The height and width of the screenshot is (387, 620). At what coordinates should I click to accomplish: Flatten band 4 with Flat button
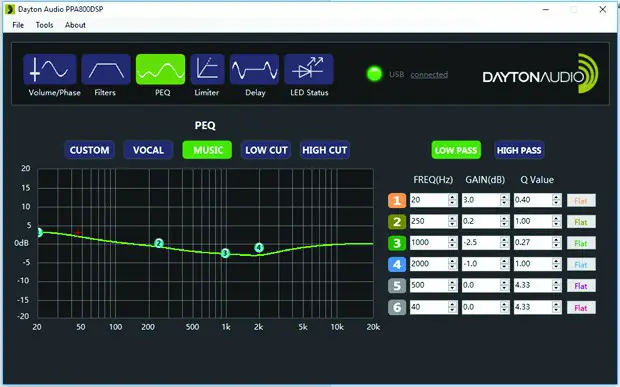click(581, 264)
